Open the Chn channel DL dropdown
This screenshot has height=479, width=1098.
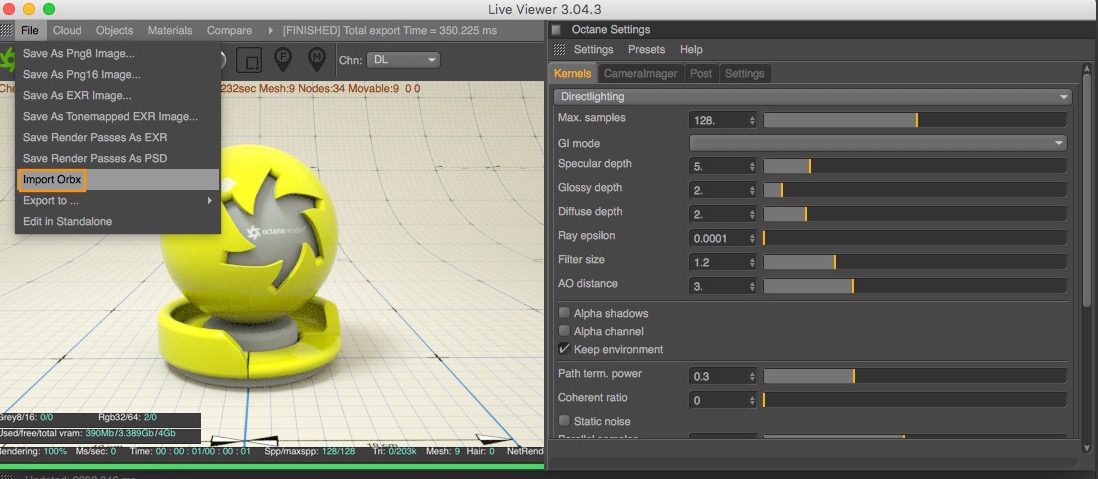pyautogui.click(x=403, y=60)
